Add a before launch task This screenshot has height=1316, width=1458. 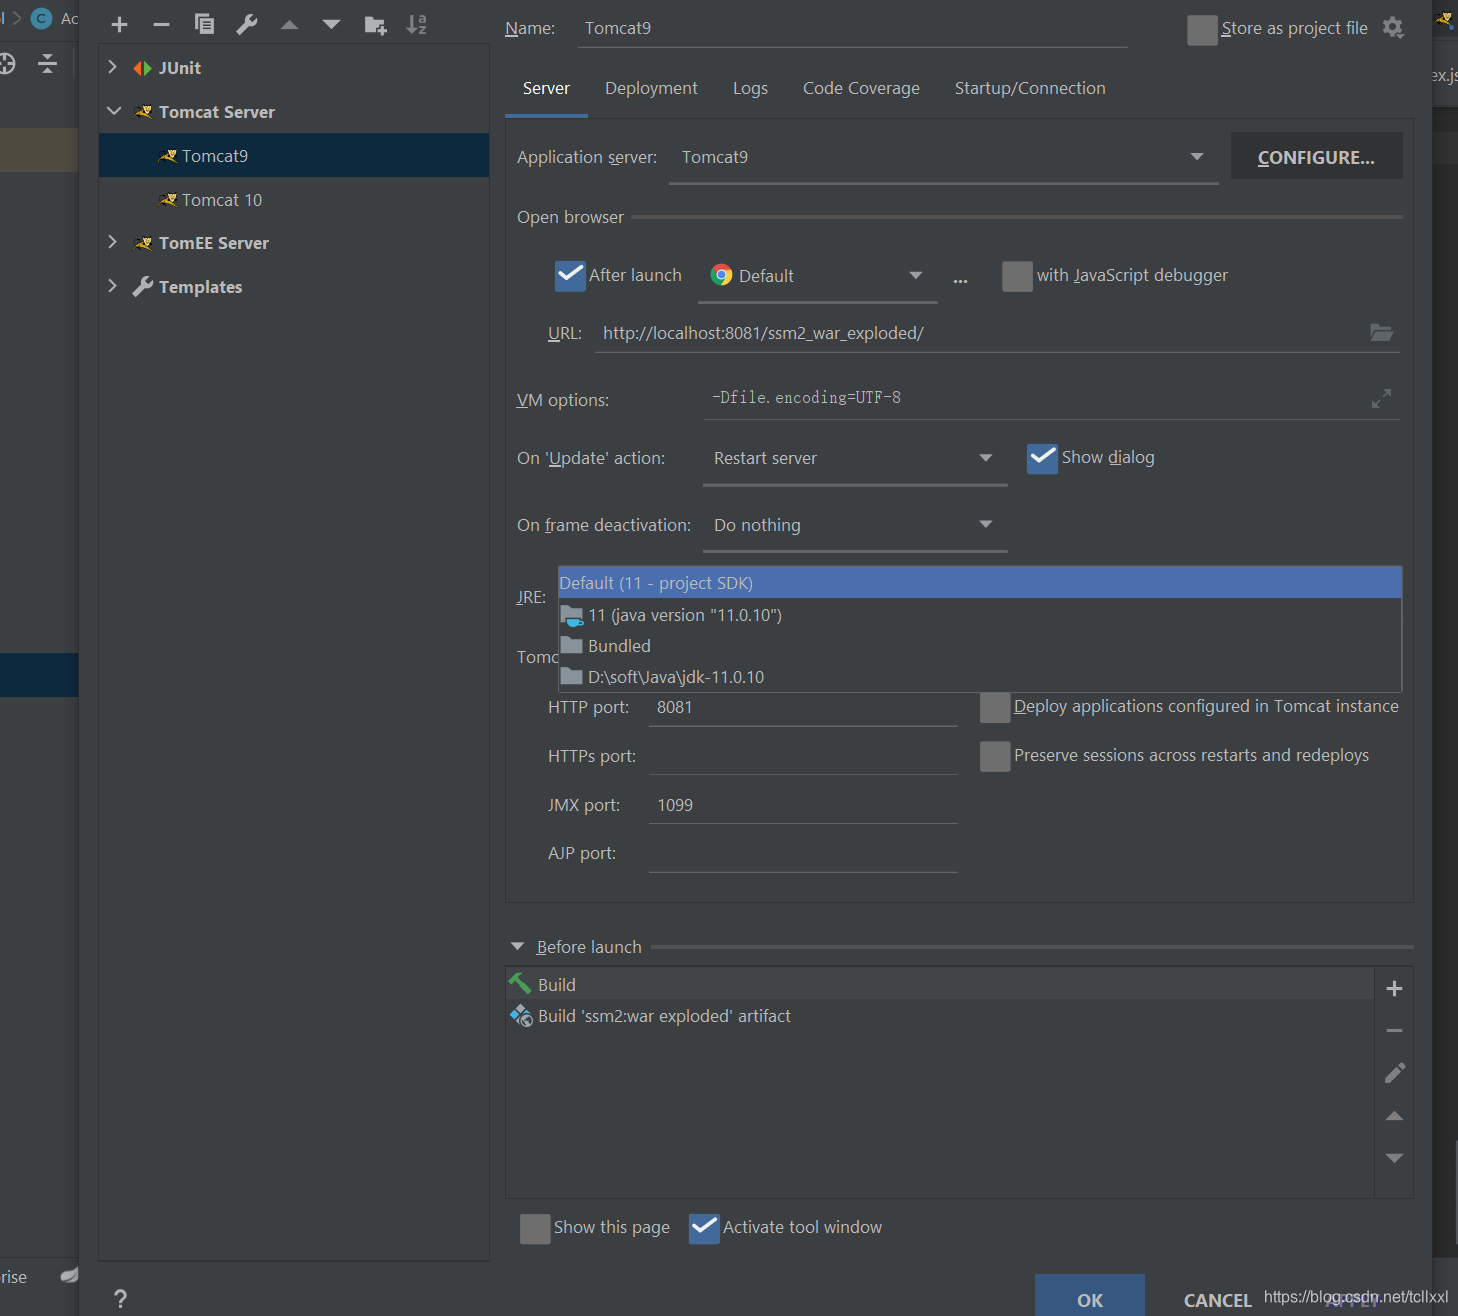coord(1394,989)
